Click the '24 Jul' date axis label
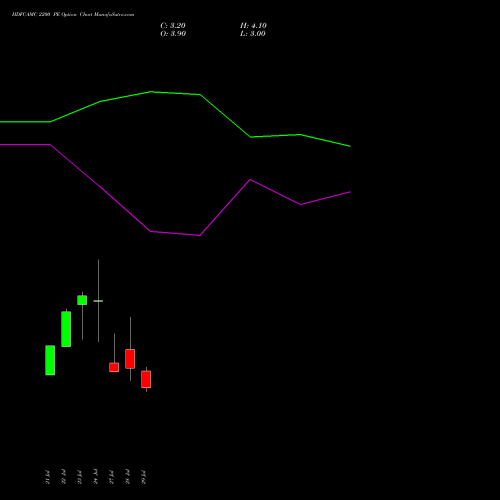The width and height of the screenshot is (500, 500). 96,477
